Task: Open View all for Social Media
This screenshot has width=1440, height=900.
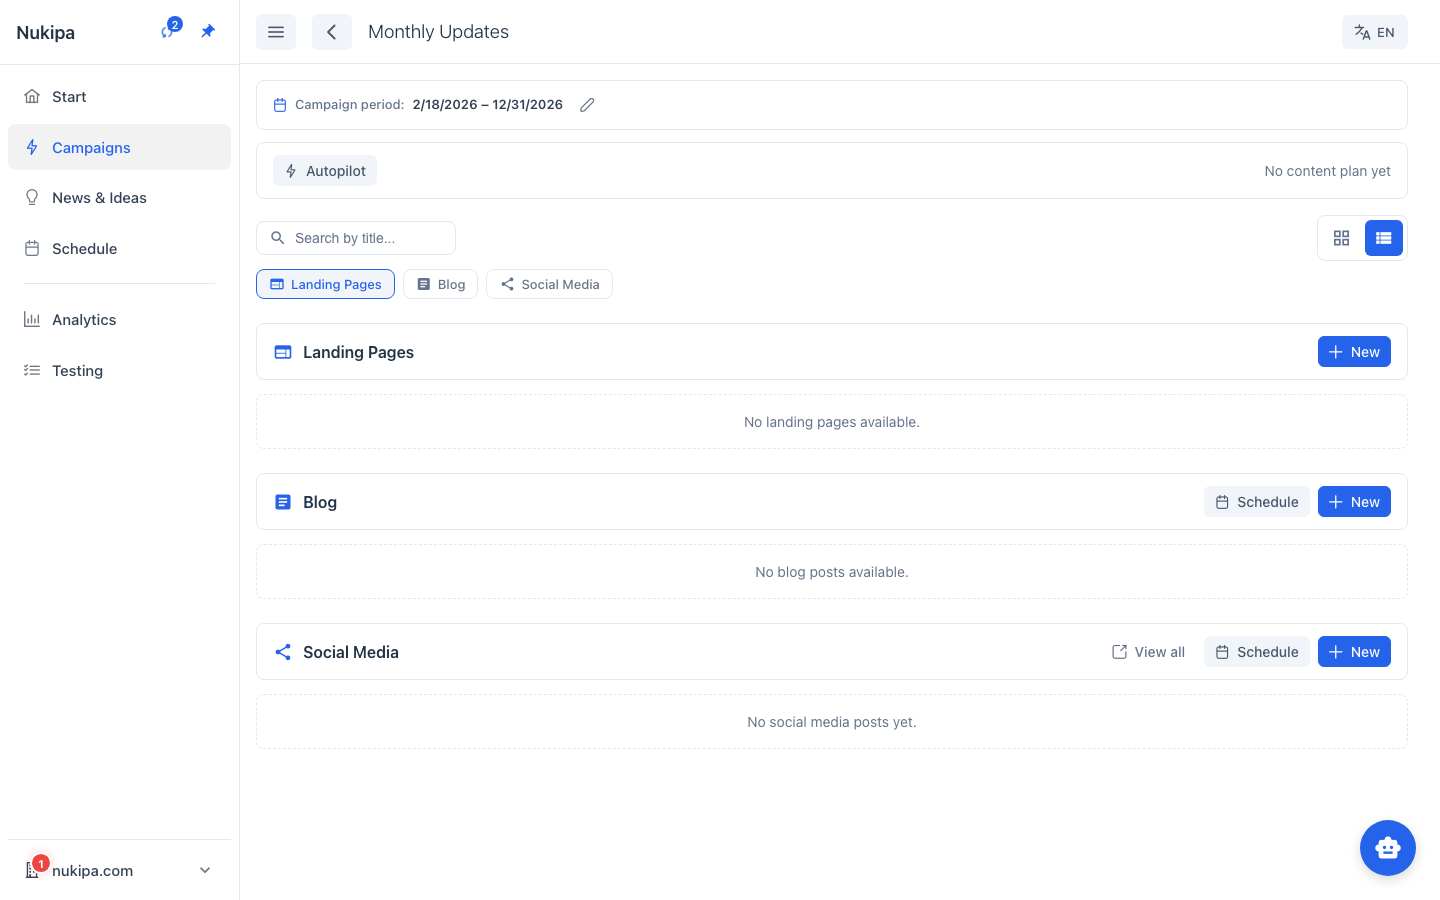Action: click(1148, 652)
